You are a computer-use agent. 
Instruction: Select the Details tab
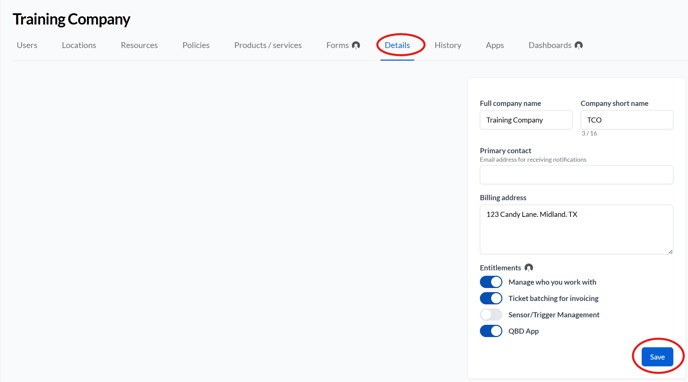coord(397,45)
